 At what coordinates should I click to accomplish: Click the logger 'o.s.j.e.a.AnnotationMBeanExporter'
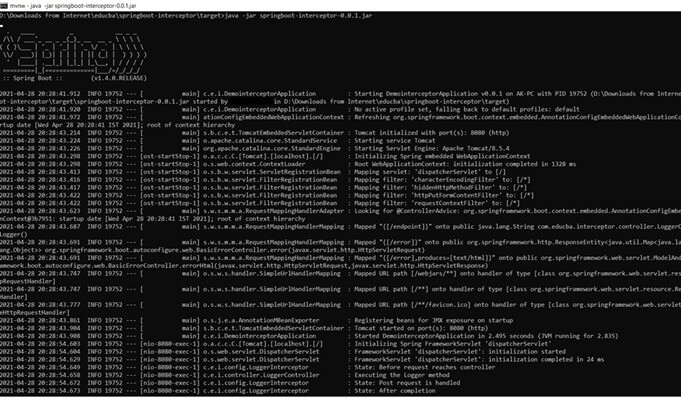click(x=261, y=321)
